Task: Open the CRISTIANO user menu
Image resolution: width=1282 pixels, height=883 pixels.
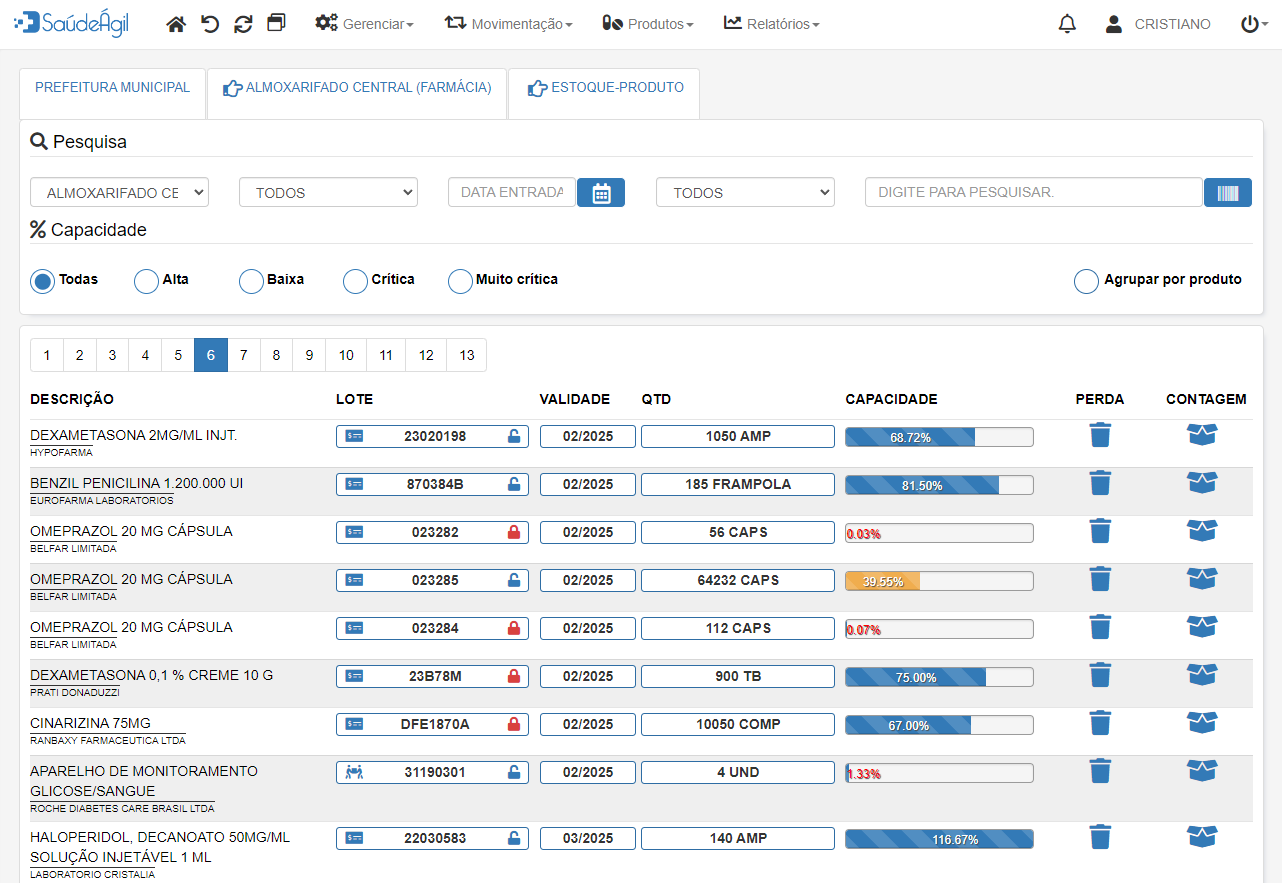Action: pos(1158,24)
